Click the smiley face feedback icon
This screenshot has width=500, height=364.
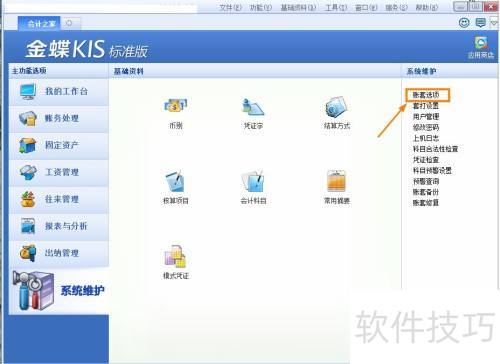click(x=464, y=23)
